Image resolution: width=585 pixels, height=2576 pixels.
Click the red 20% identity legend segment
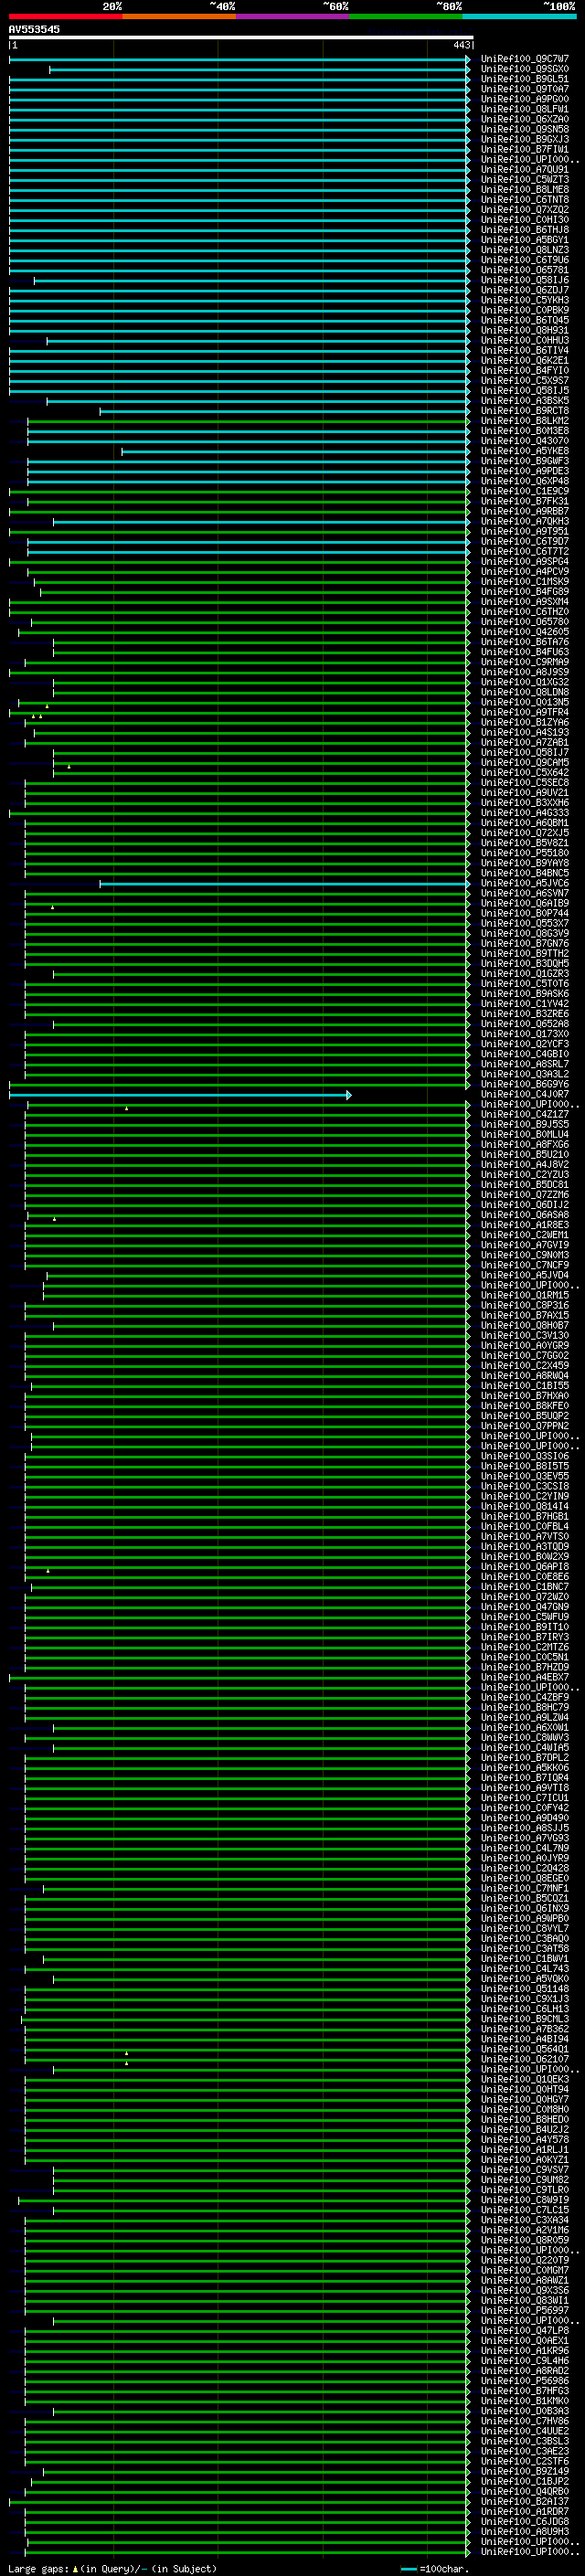(65, 16)
